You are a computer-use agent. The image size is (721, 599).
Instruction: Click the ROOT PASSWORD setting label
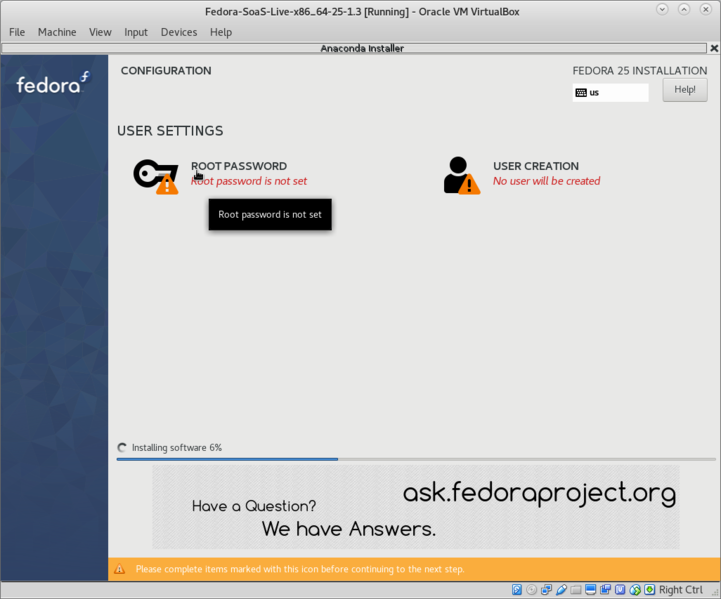(x=239, y=166)
